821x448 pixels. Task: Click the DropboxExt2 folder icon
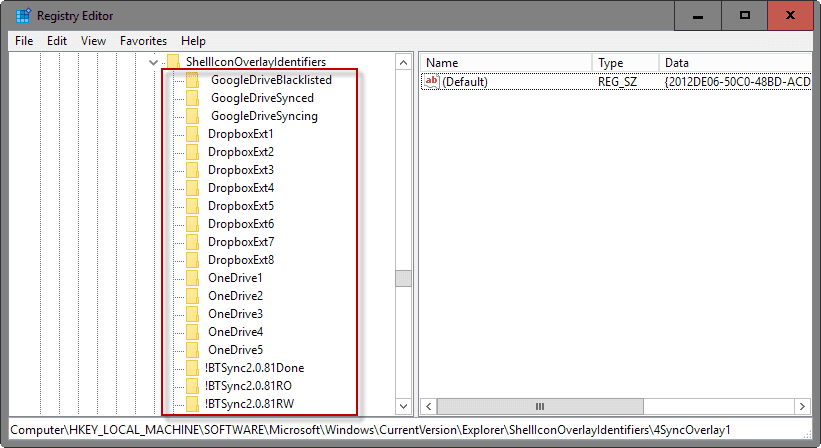(192, 152)
